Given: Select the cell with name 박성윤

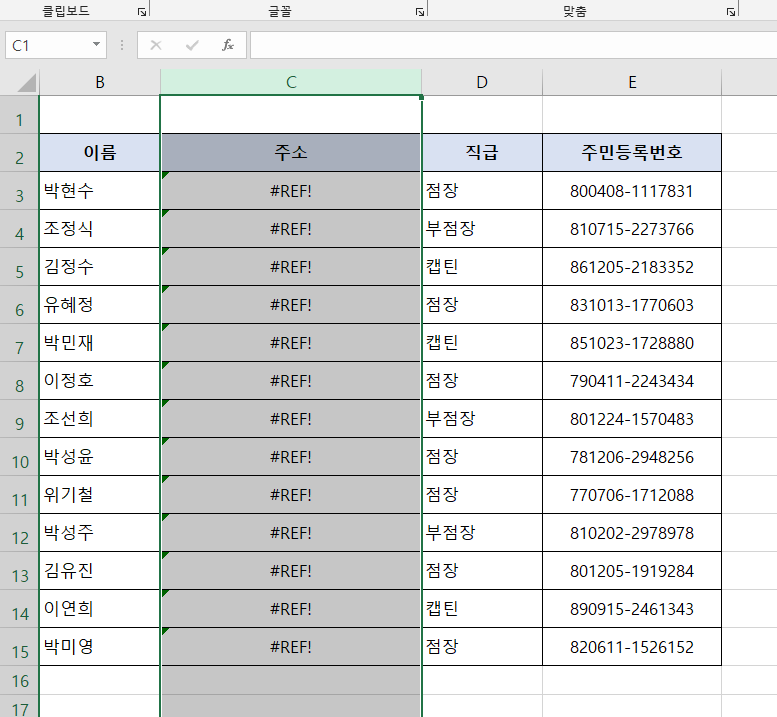Looking at the screenshot, I should click(x=100, y=457).
